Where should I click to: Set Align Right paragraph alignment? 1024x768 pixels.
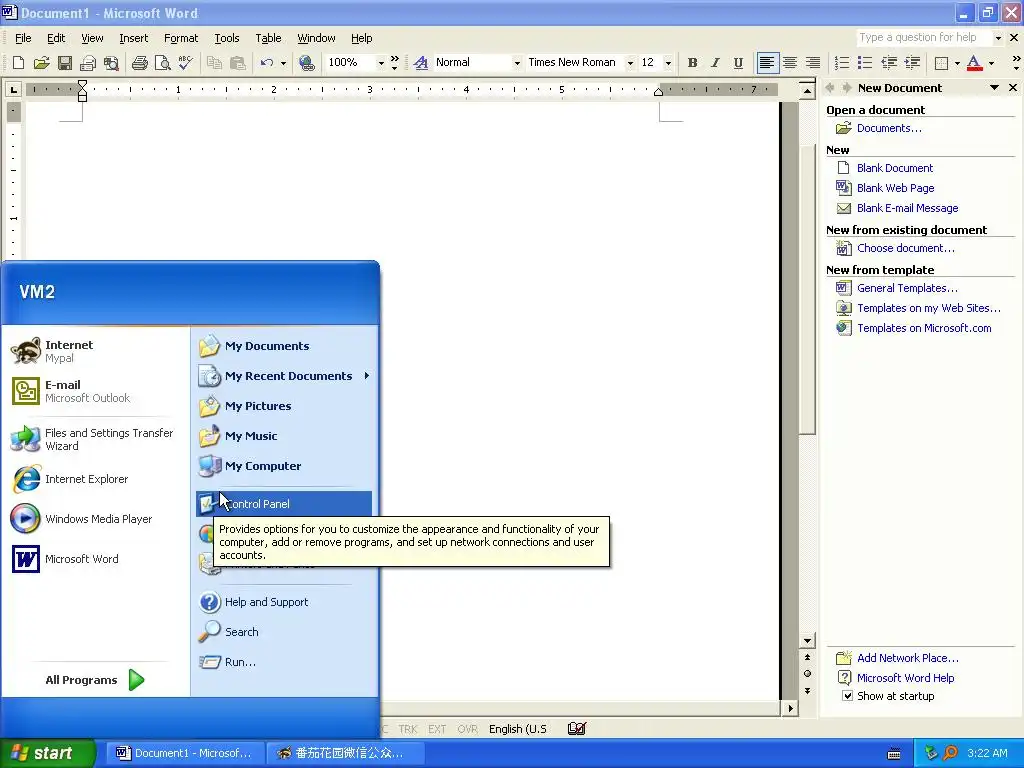tap(812, 63)
